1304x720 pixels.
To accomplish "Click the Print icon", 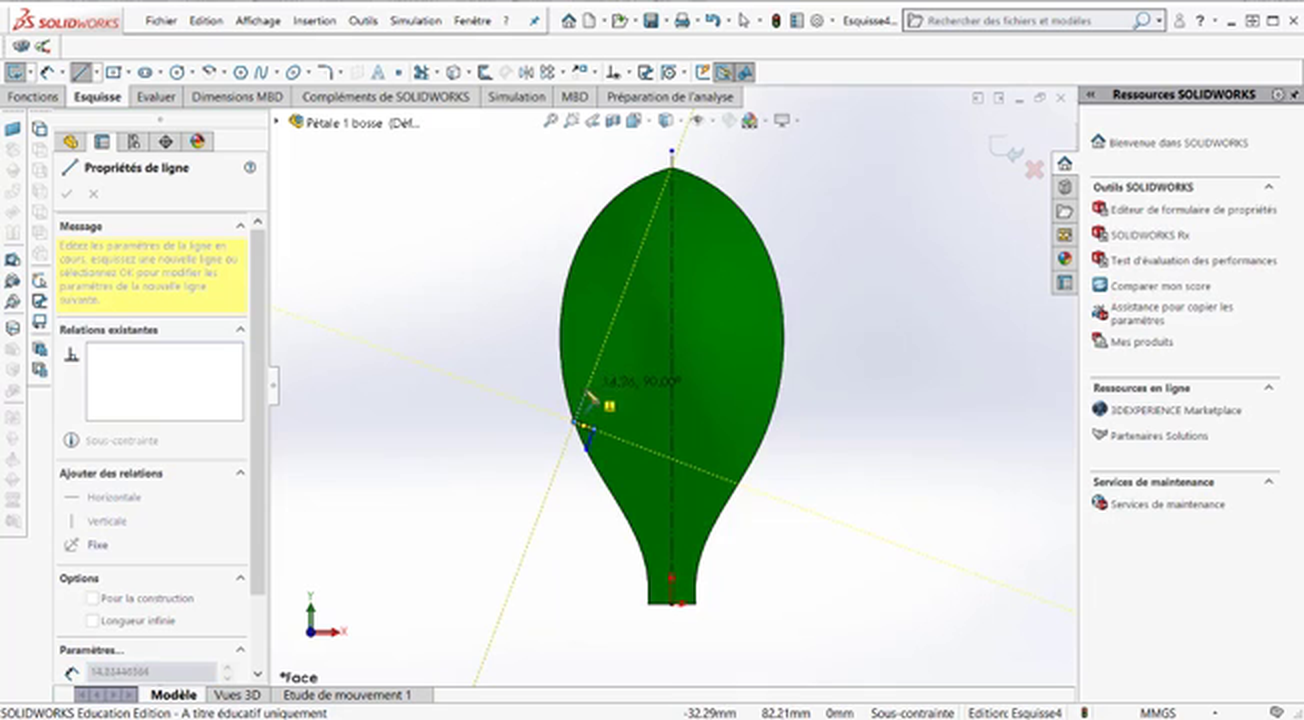I will coord(681,21).
